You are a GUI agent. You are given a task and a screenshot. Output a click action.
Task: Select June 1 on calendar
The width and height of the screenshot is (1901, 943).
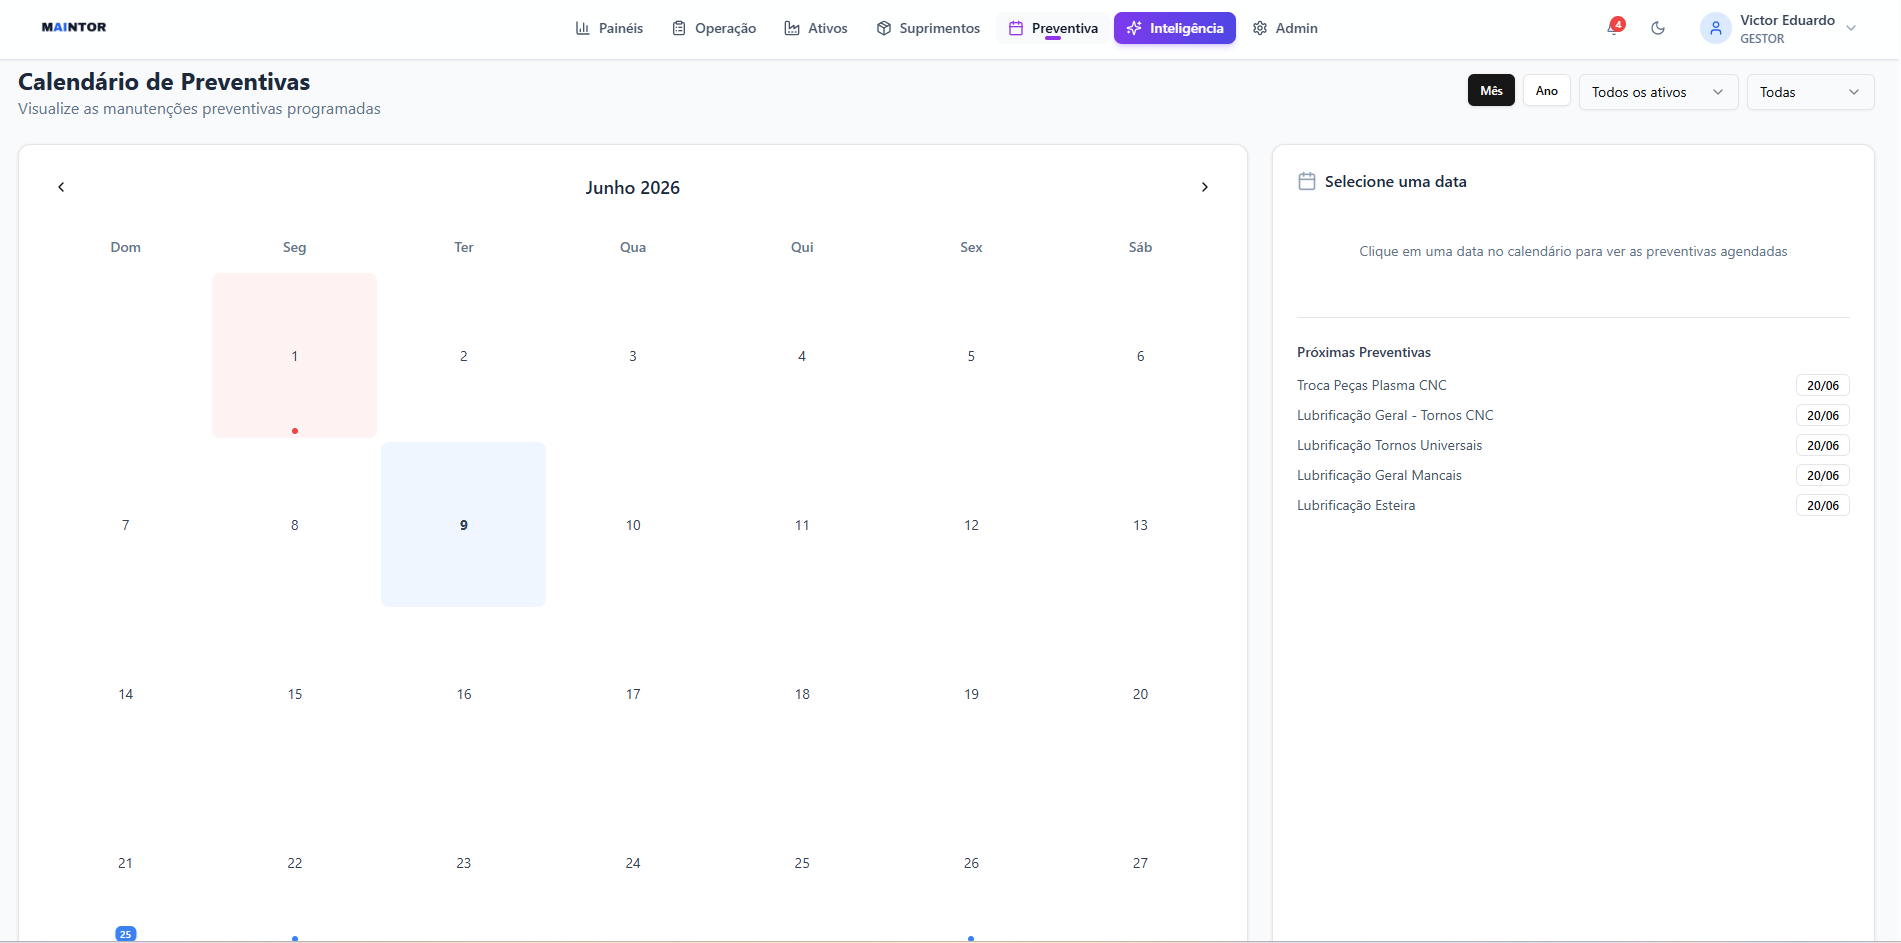pos(294,356)
